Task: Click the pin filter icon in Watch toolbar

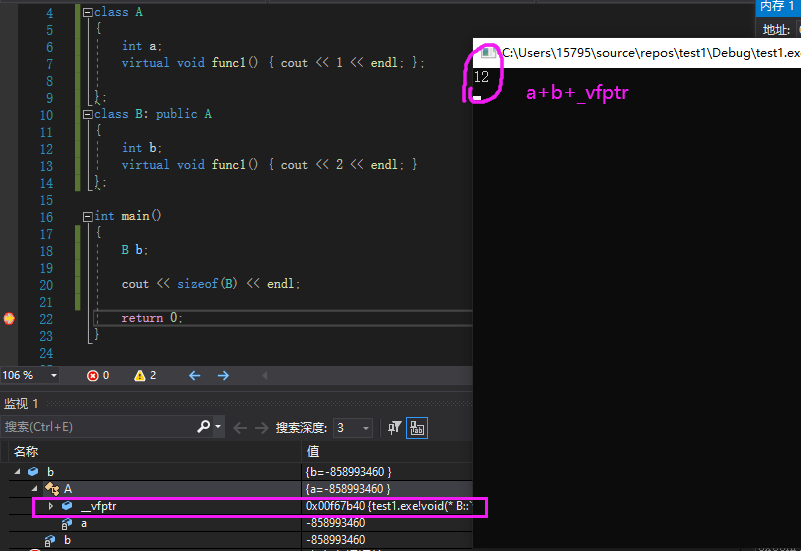Action: [394, 427]
